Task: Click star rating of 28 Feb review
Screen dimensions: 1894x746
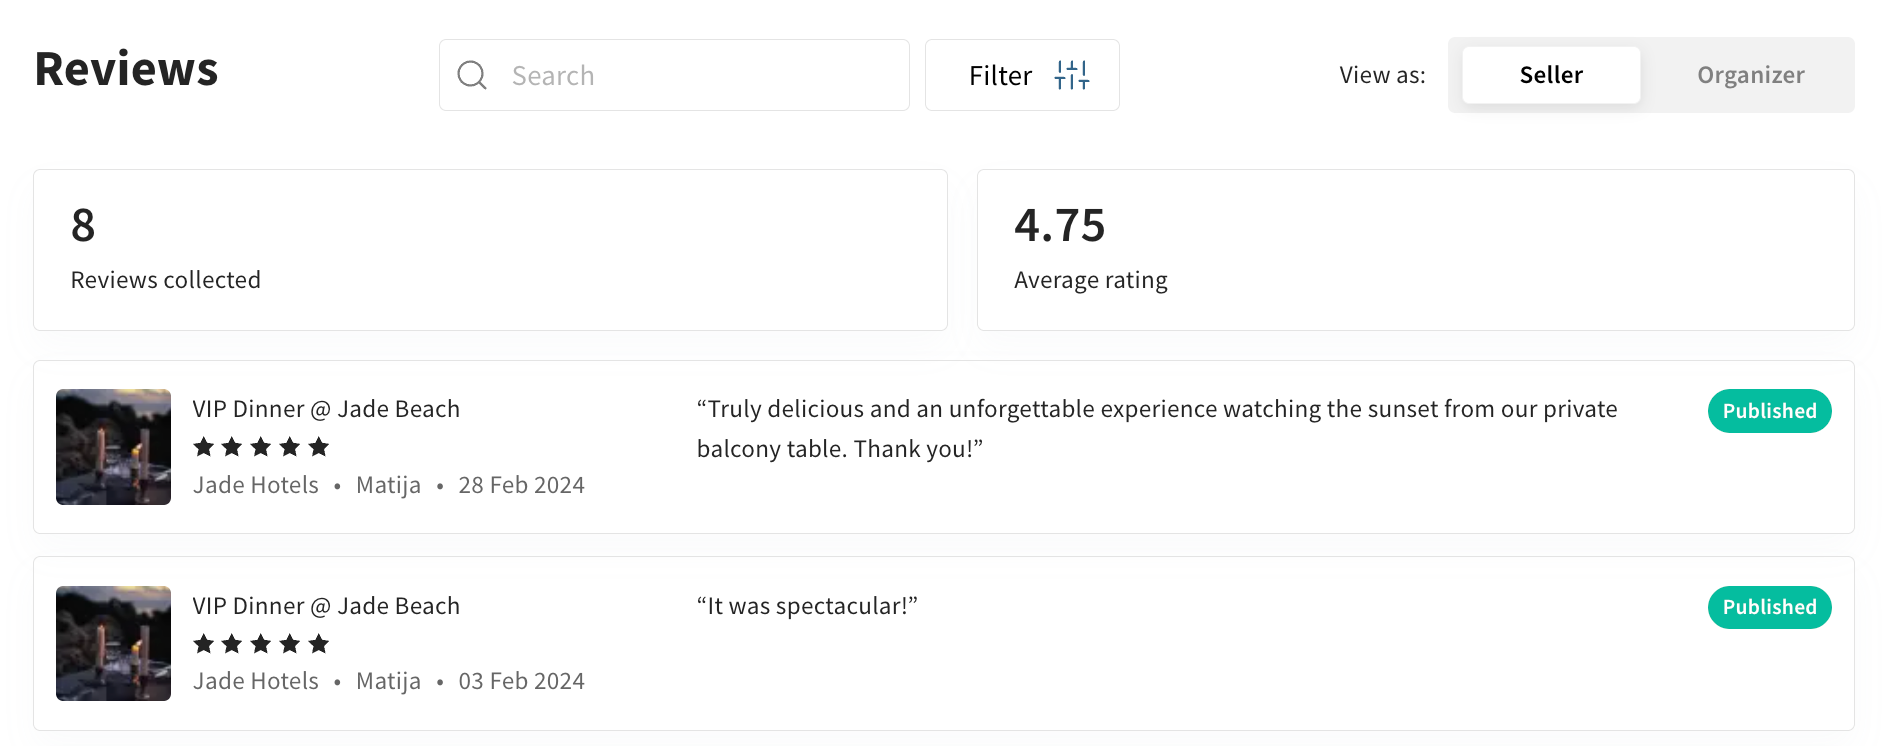Action: [x=261, y=447]
